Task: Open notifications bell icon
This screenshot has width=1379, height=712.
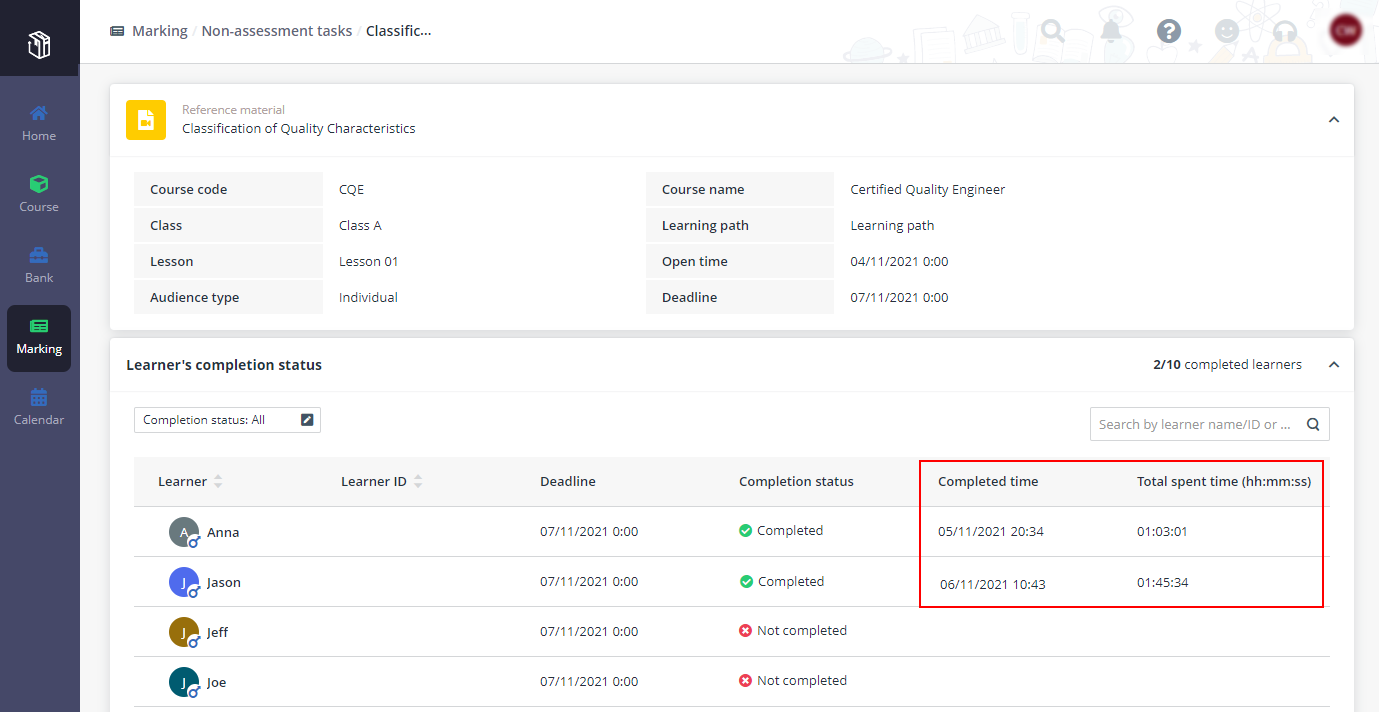Action: click(x=1111, y=31)
